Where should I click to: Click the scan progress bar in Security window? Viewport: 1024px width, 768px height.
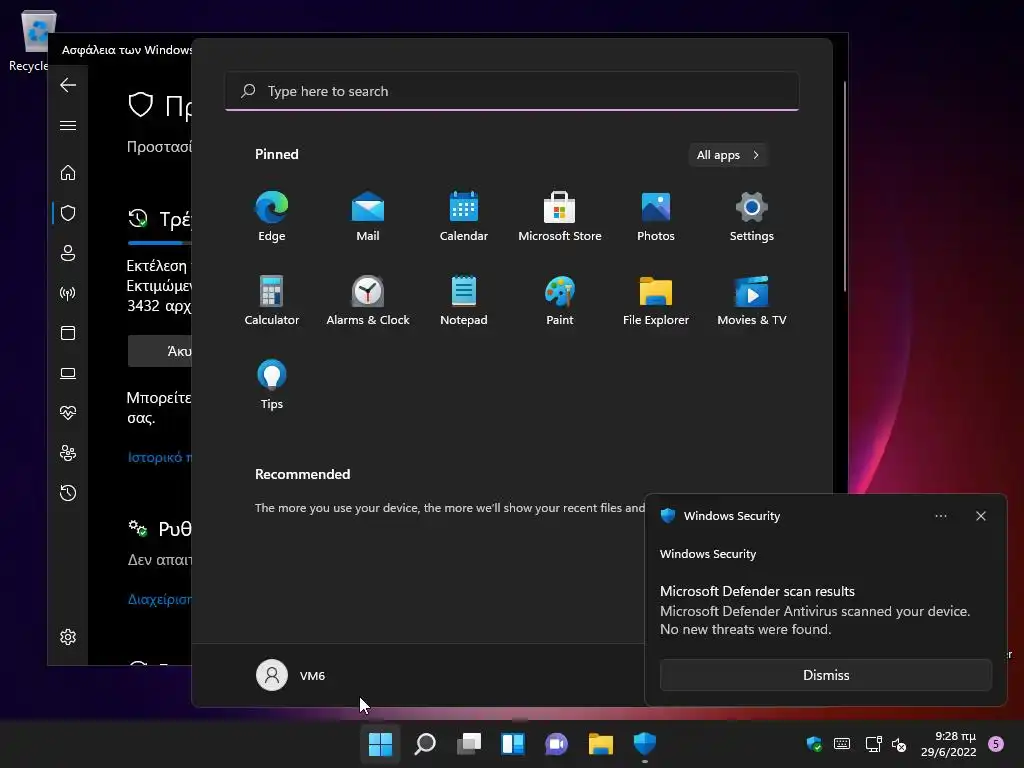(x=160, y=243)
